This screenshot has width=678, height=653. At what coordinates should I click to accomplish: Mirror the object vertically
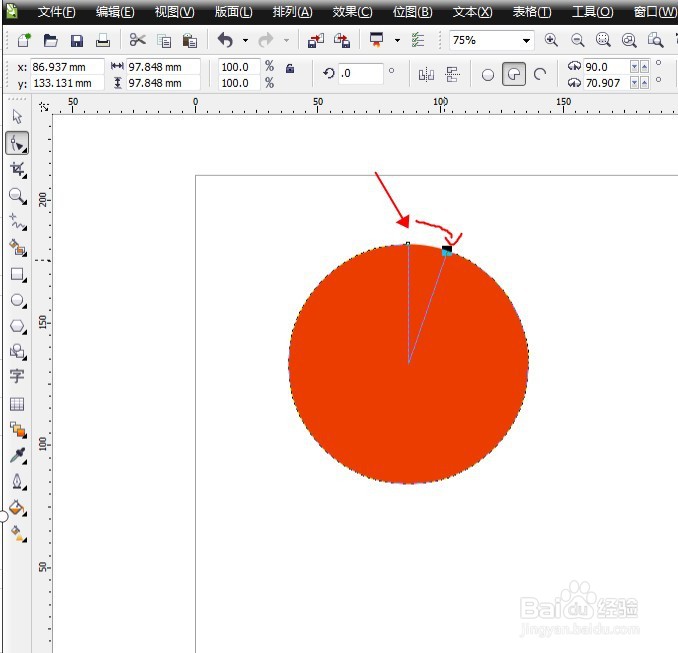coord(452,75)
